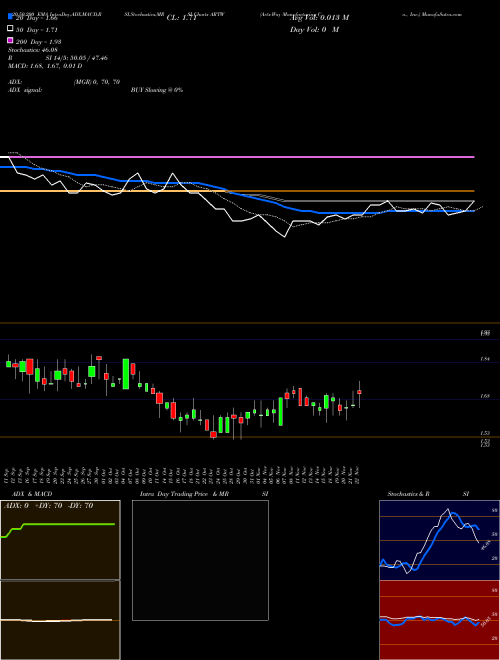Click the 'BUY Slowing @ 0%' signal text
This screenshot has width=500, height=660.
(x=157, y=90)
